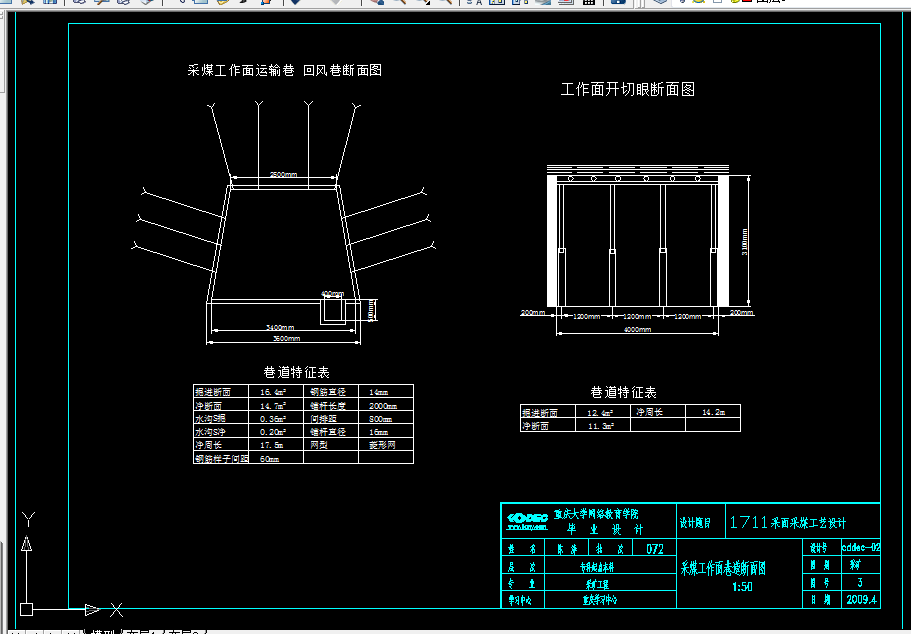Click the 2009.4 date cell
Screen dimensions: 911x634
862,600
